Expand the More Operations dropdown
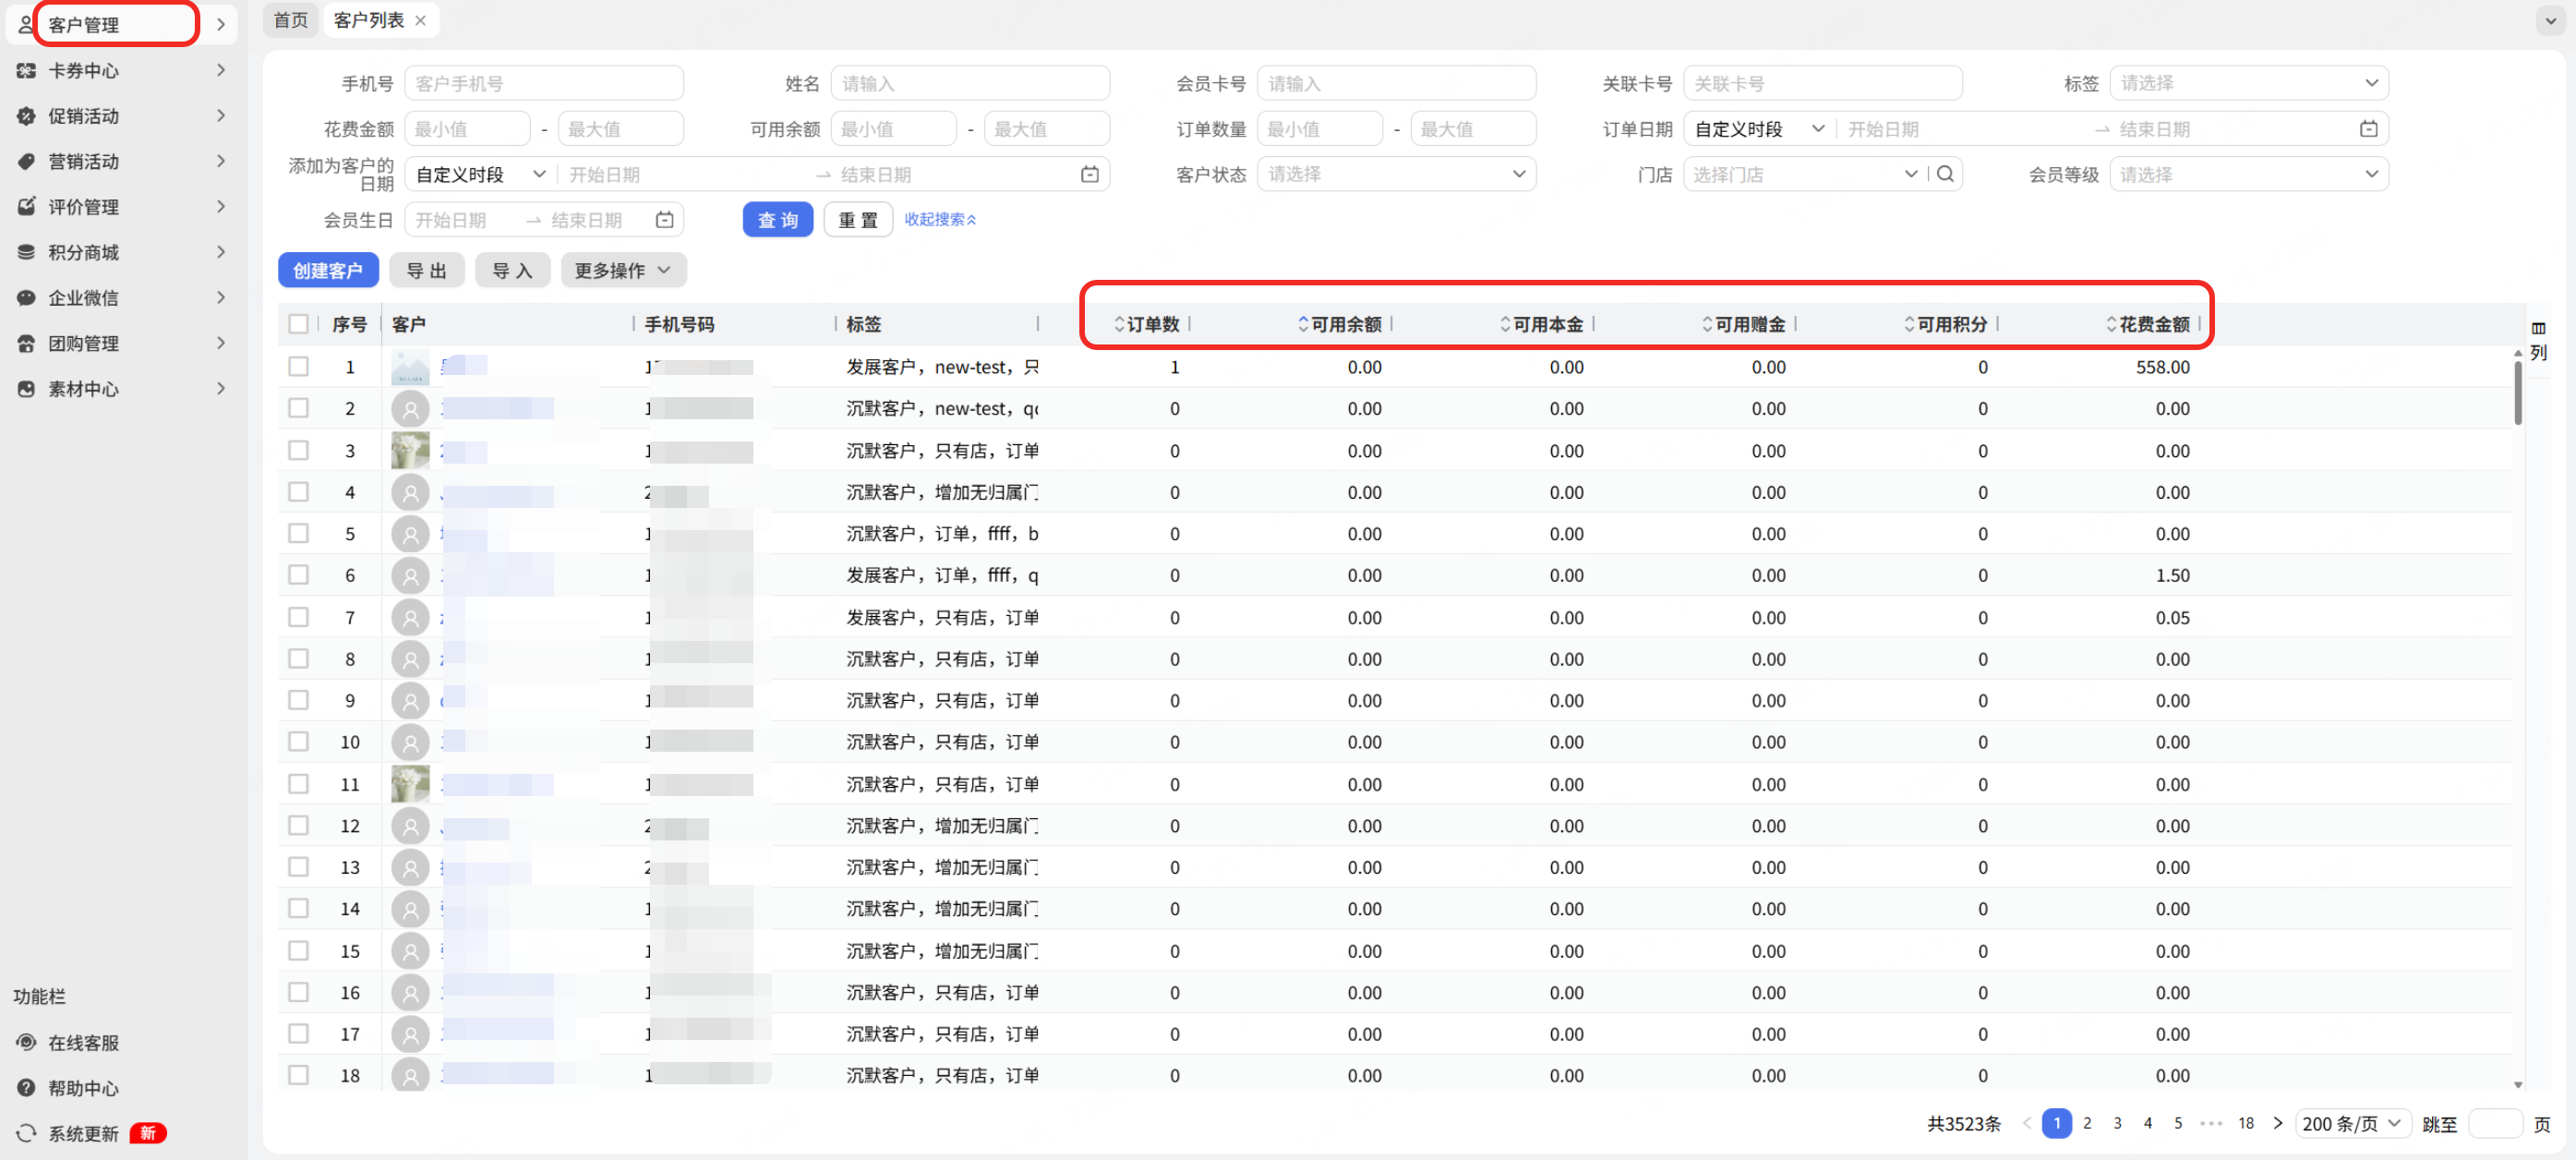 622,270
